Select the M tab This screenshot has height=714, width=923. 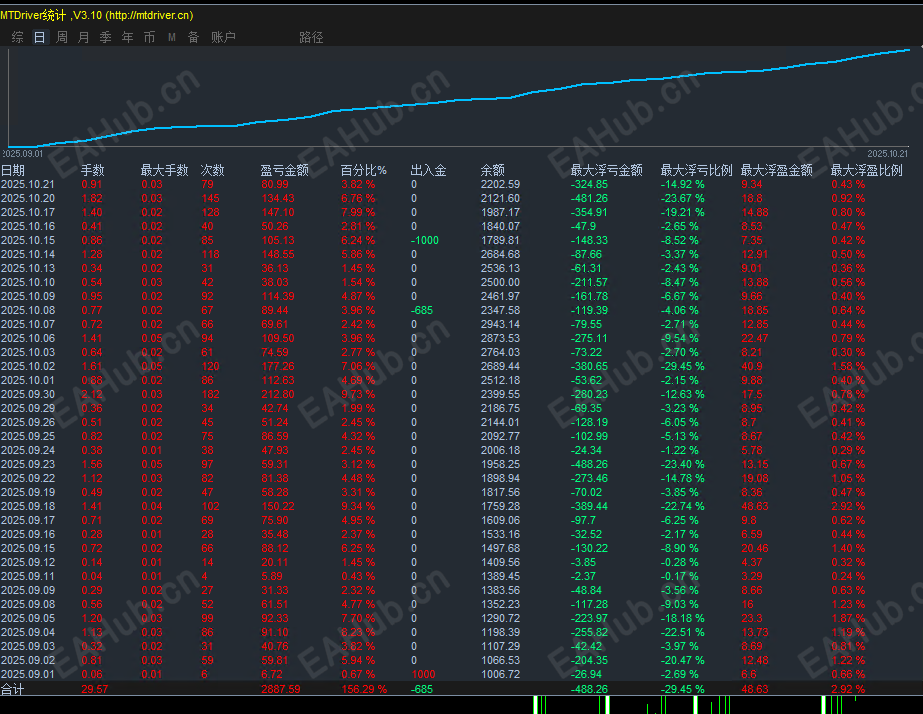click(172, 37)
